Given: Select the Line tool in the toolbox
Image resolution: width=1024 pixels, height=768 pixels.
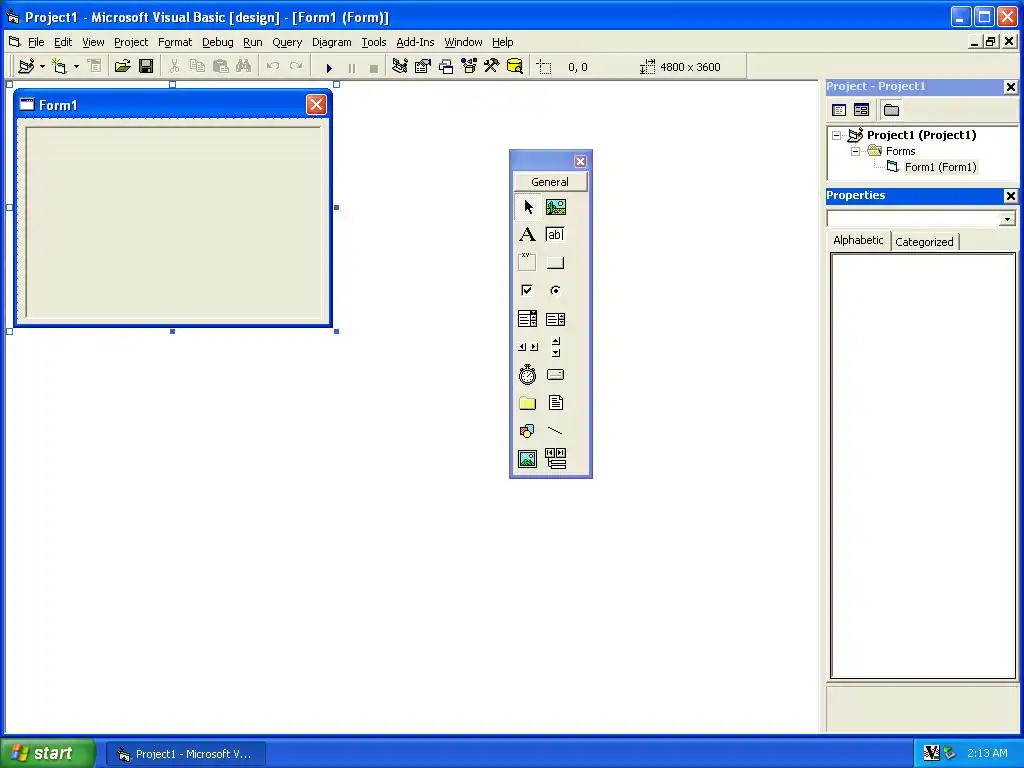Looking at the screenshot, I should 556,431.
